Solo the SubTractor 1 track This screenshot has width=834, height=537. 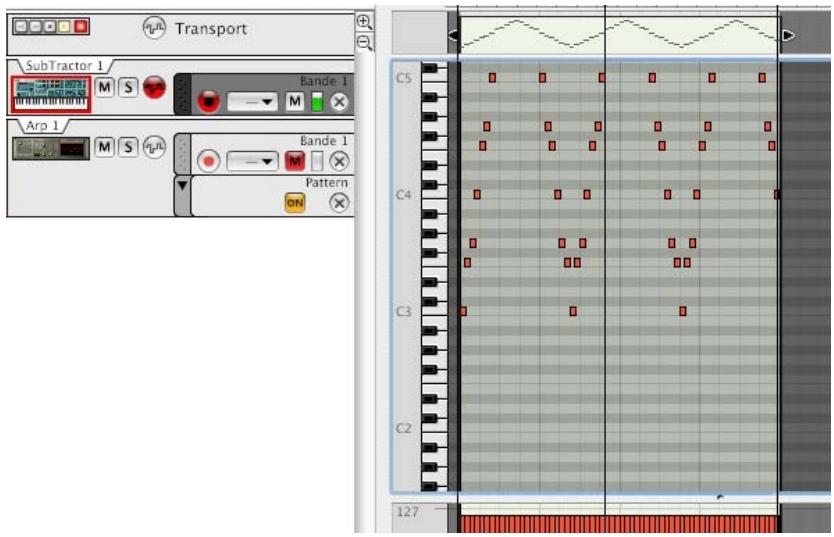coord(128,87)
